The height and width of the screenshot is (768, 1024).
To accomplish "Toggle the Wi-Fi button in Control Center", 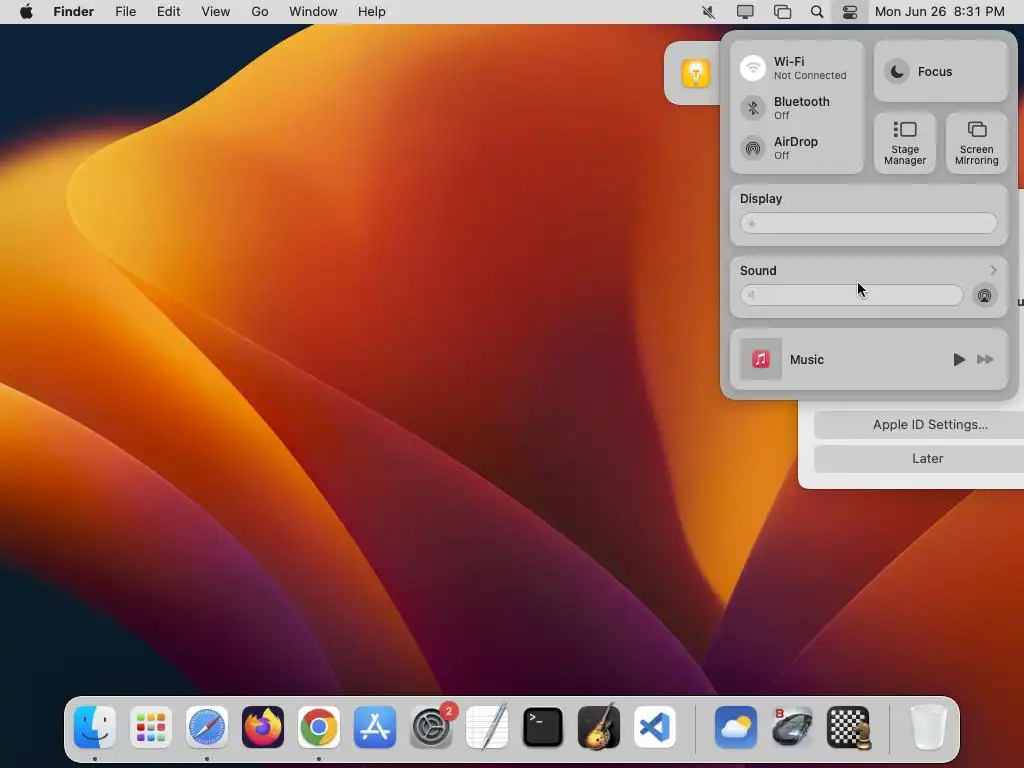I will click(753, 68).
